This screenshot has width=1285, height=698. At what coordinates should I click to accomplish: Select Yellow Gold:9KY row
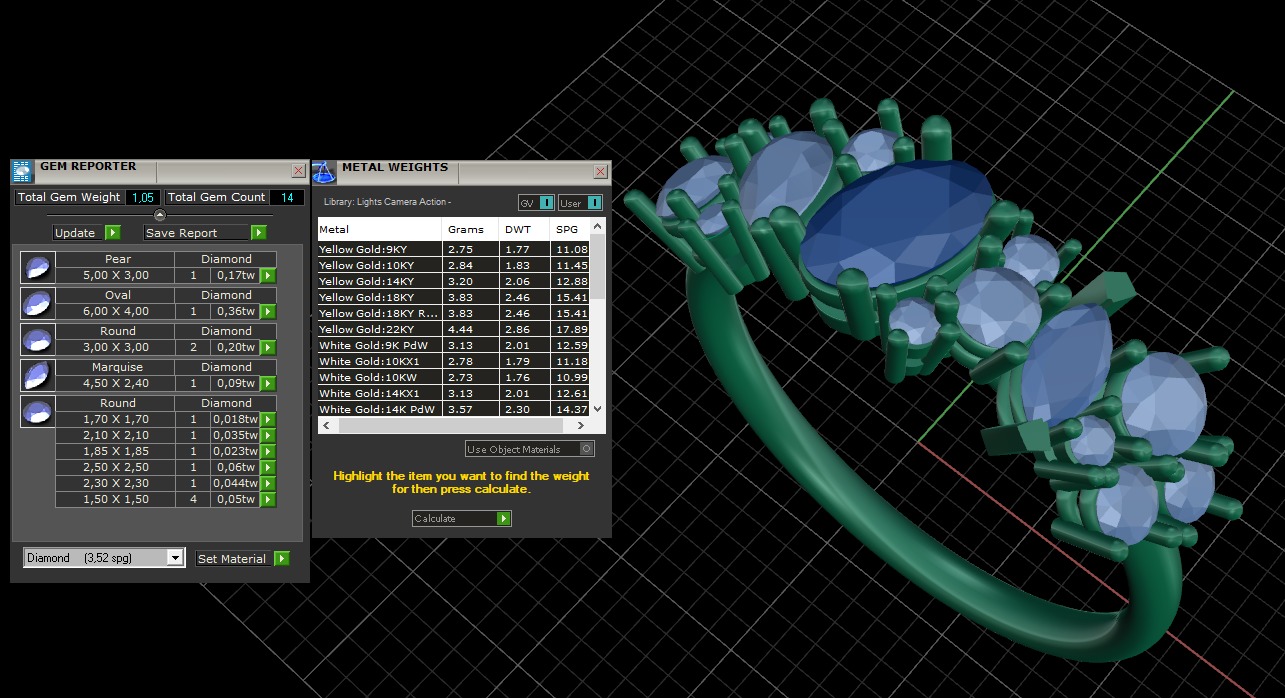[x=454, y=249]
